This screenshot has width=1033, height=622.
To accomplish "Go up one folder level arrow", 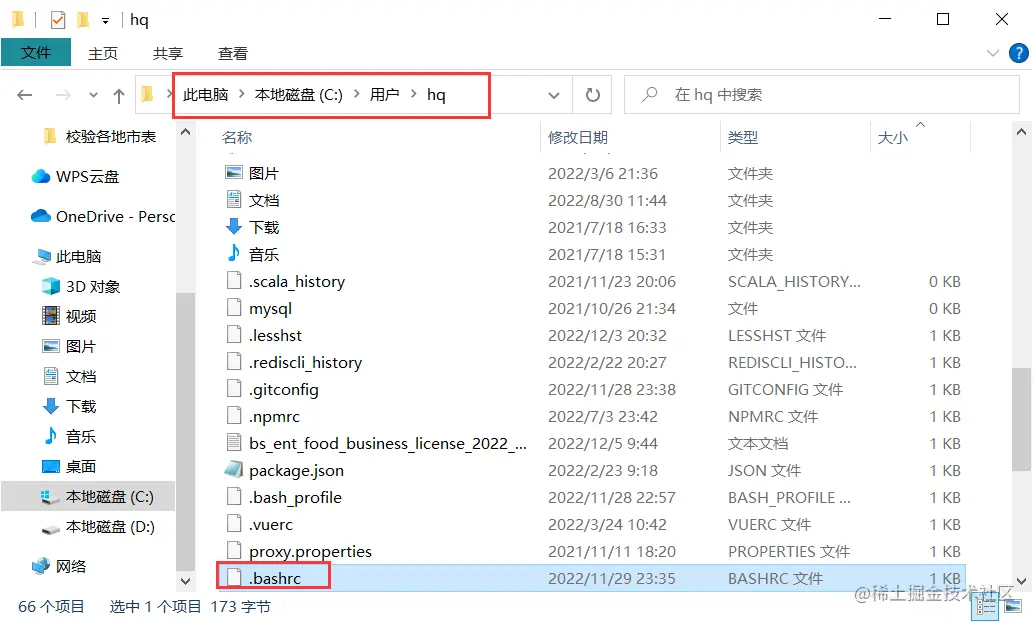I will 119,96.
